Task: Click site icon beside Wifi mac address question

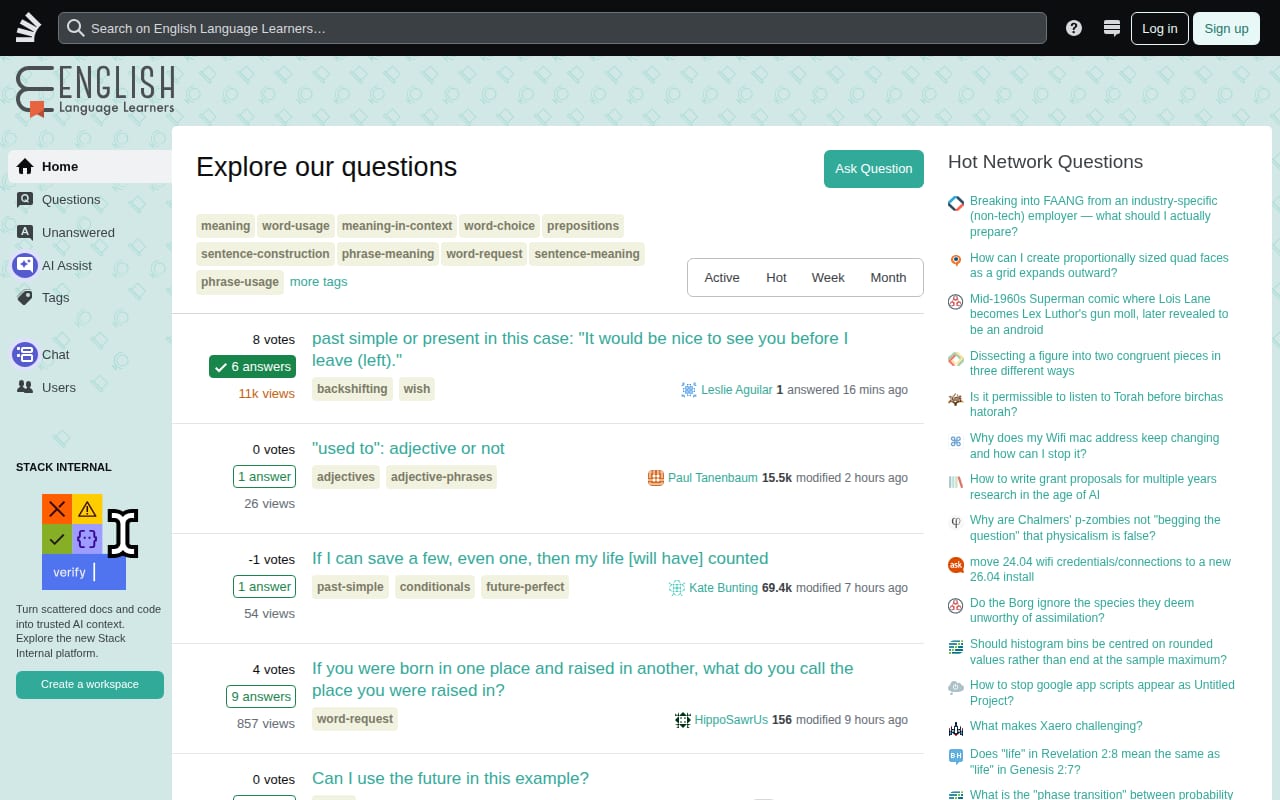Action: (956, 440)
